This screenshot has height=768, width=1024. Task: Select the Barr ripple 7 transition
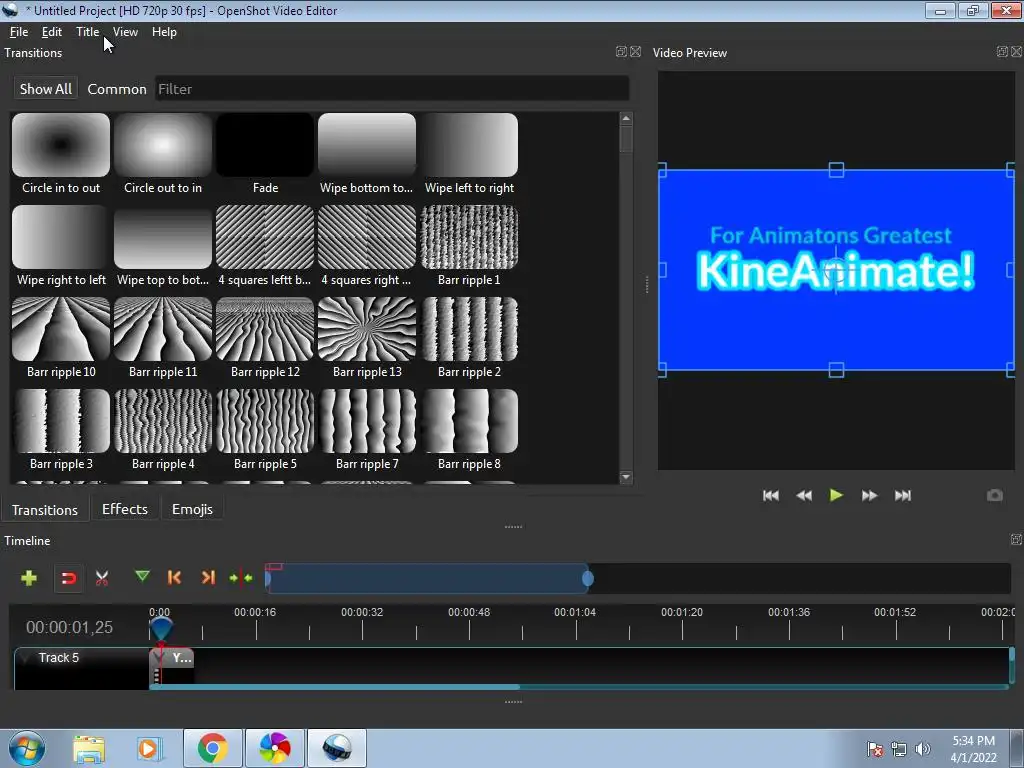pyautogui.click(x=367, y=430)
